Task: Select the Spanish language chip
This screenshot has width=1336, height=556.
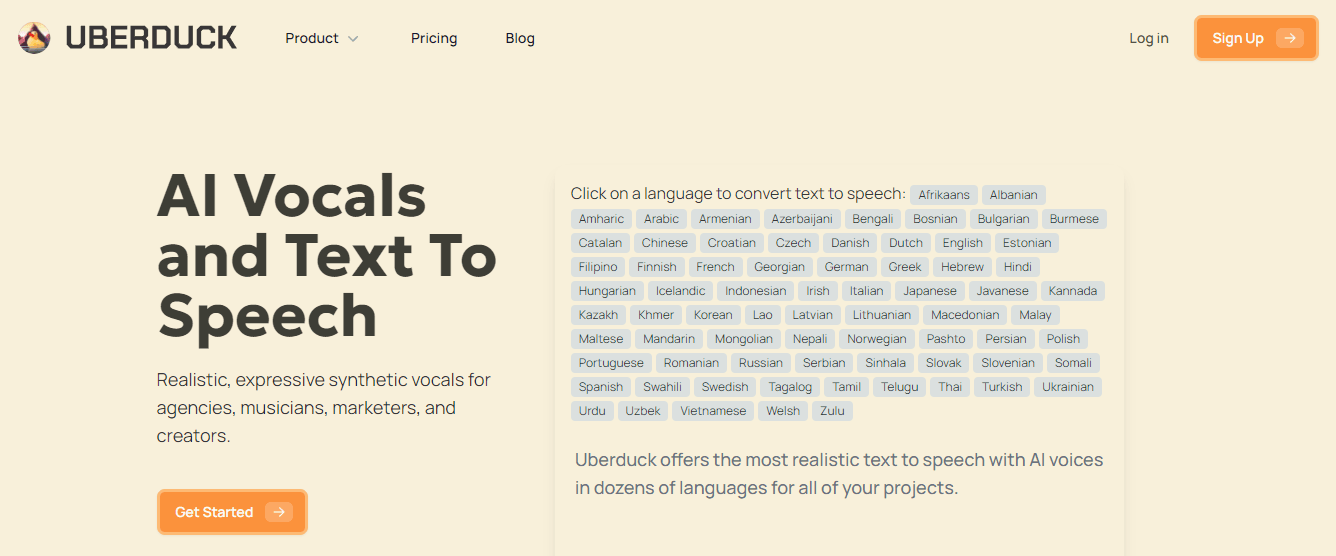Action: (601, 387)
